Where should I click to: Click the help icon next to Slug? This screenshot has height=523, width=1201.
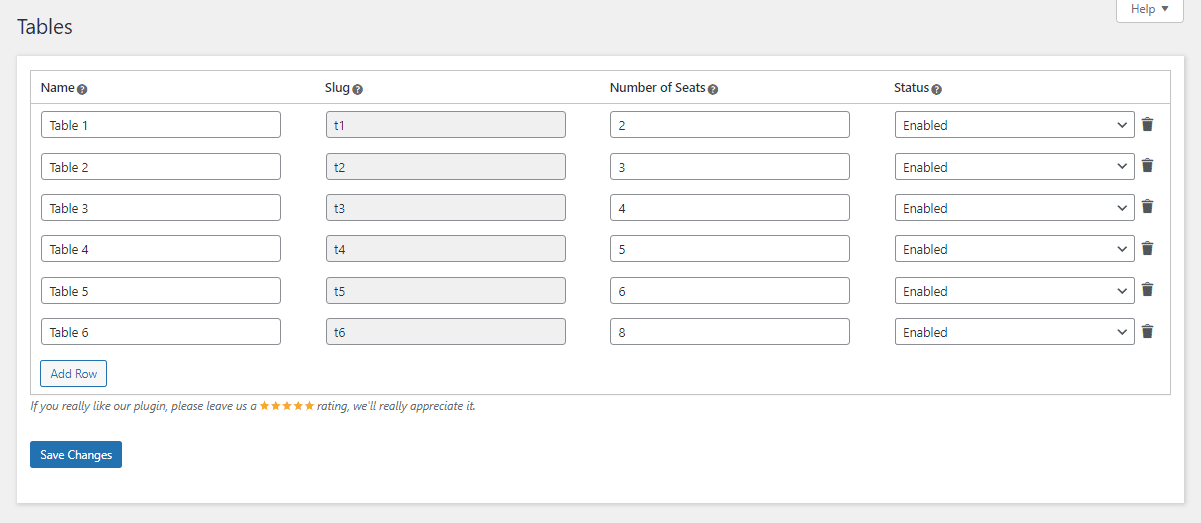pyautogui.click(x=357, y=89)
